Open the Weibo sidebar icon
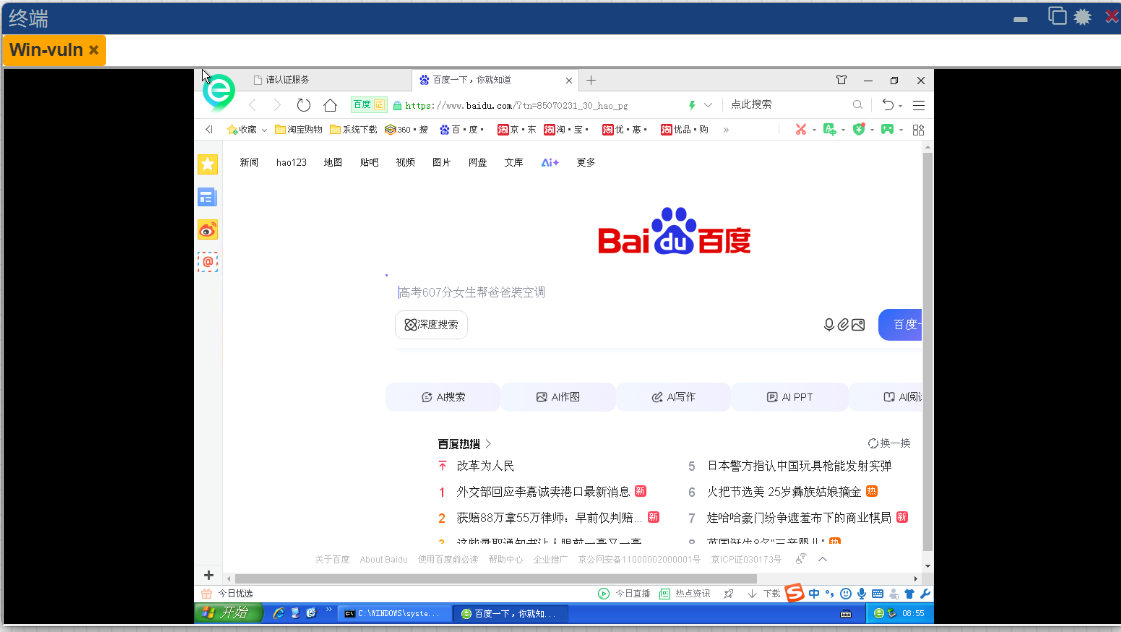Screen dimensions: 1121x632 tap(207, 230)
